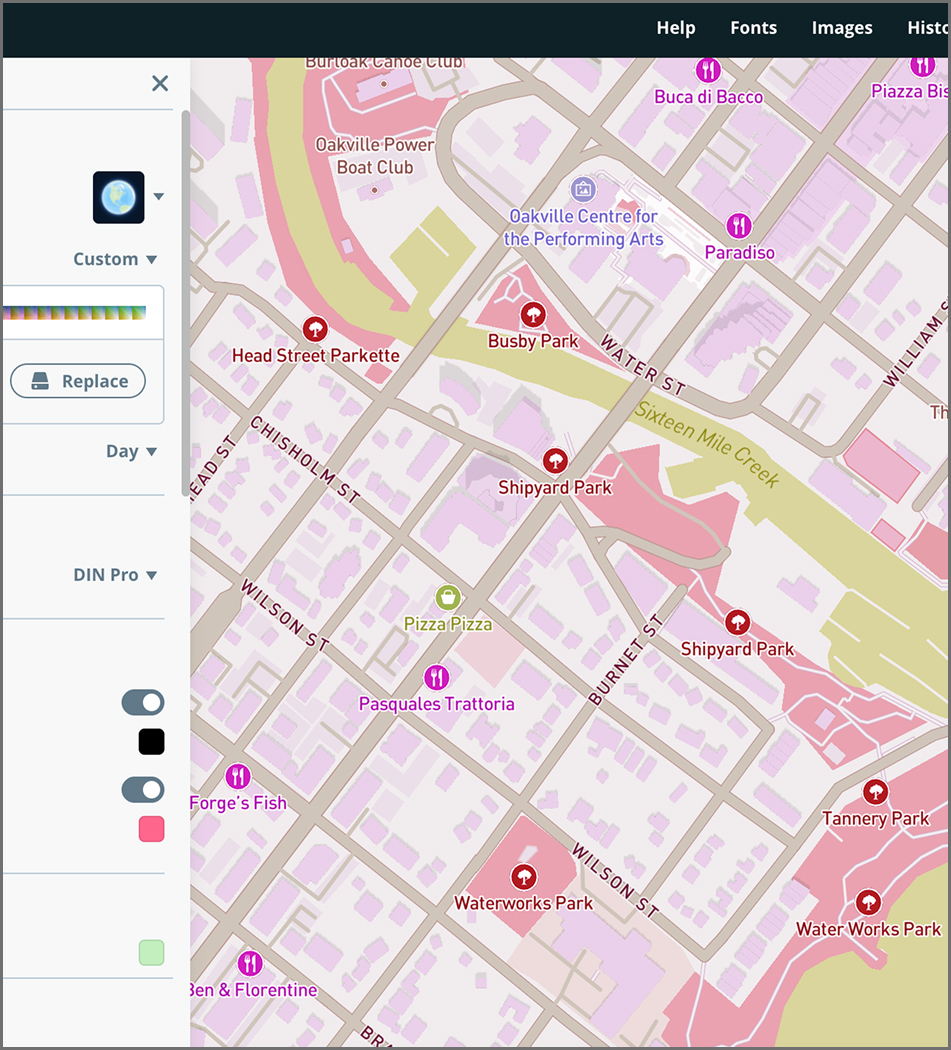Open the Fonts menu
This screenshot has height=1050, width=951.
[753, 28]
